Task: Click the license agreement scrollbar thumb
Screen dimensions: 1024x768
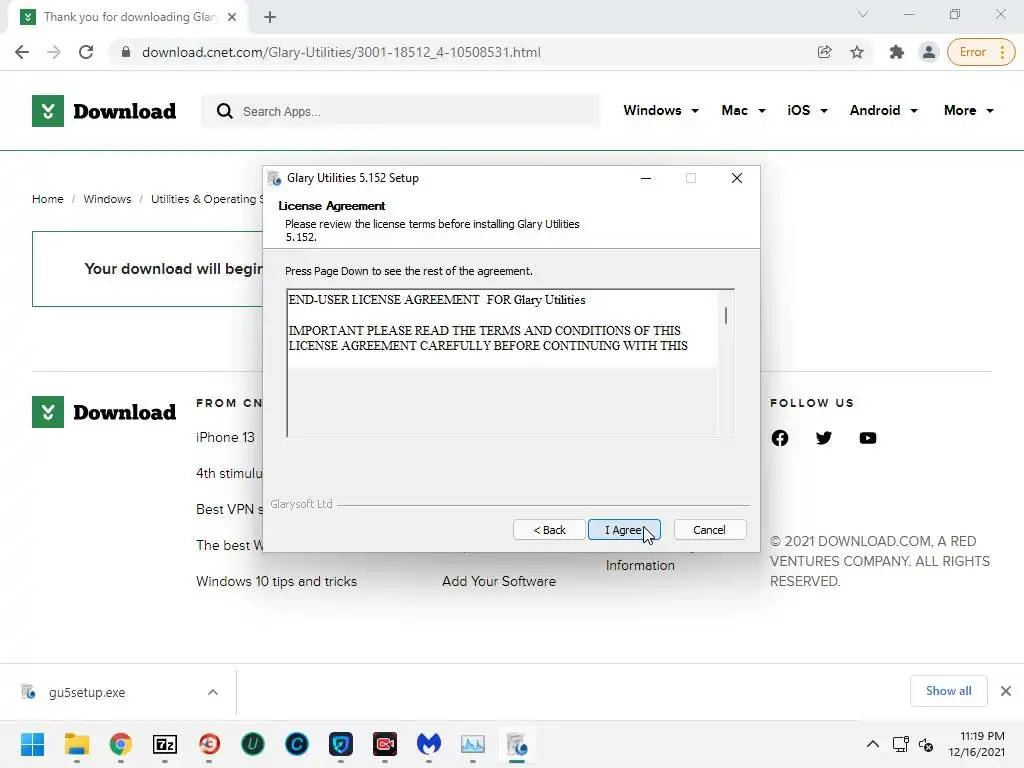Action: coord(726,315)
